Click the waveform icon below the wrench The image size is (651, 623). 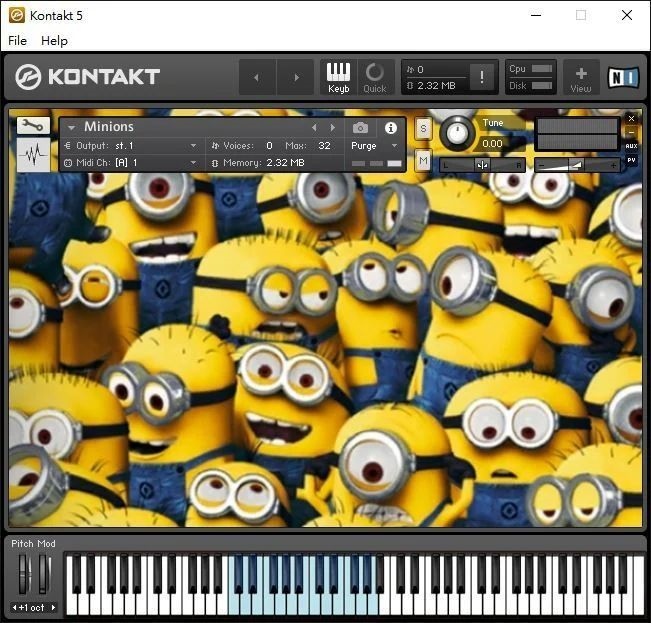33,156
